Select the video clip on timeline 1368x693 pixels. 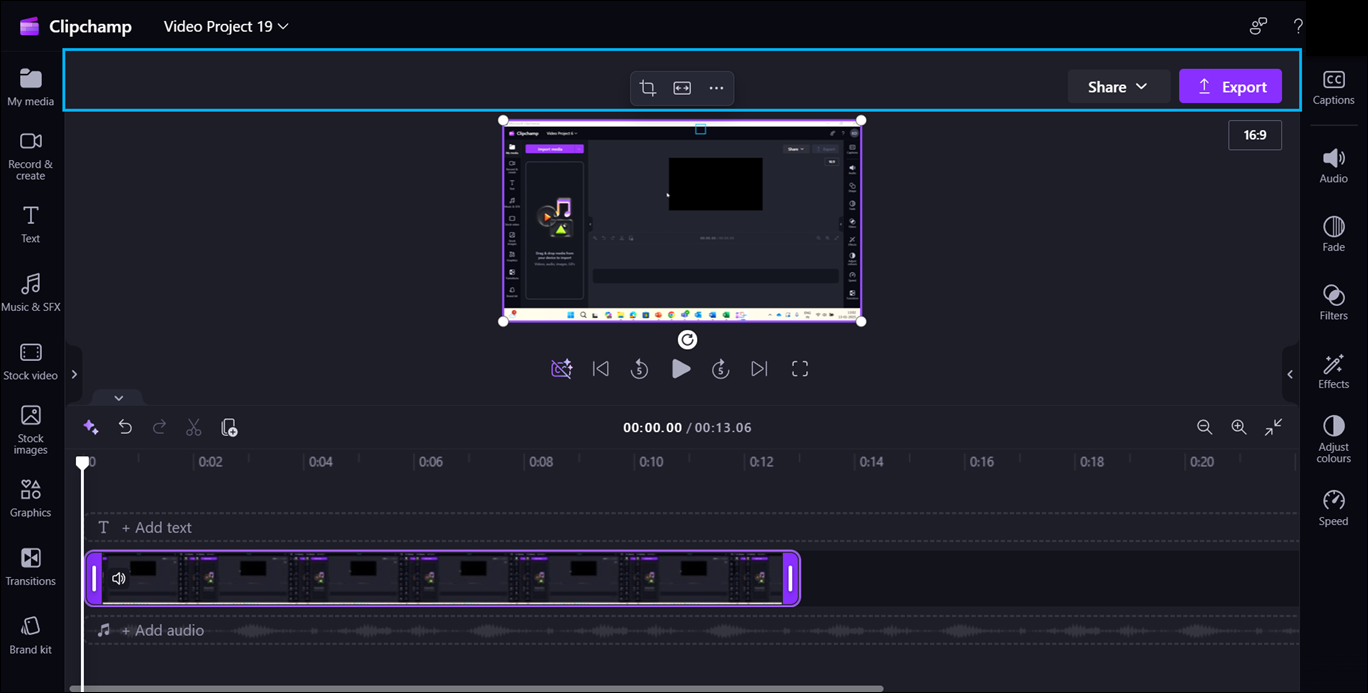coord(442,578)
